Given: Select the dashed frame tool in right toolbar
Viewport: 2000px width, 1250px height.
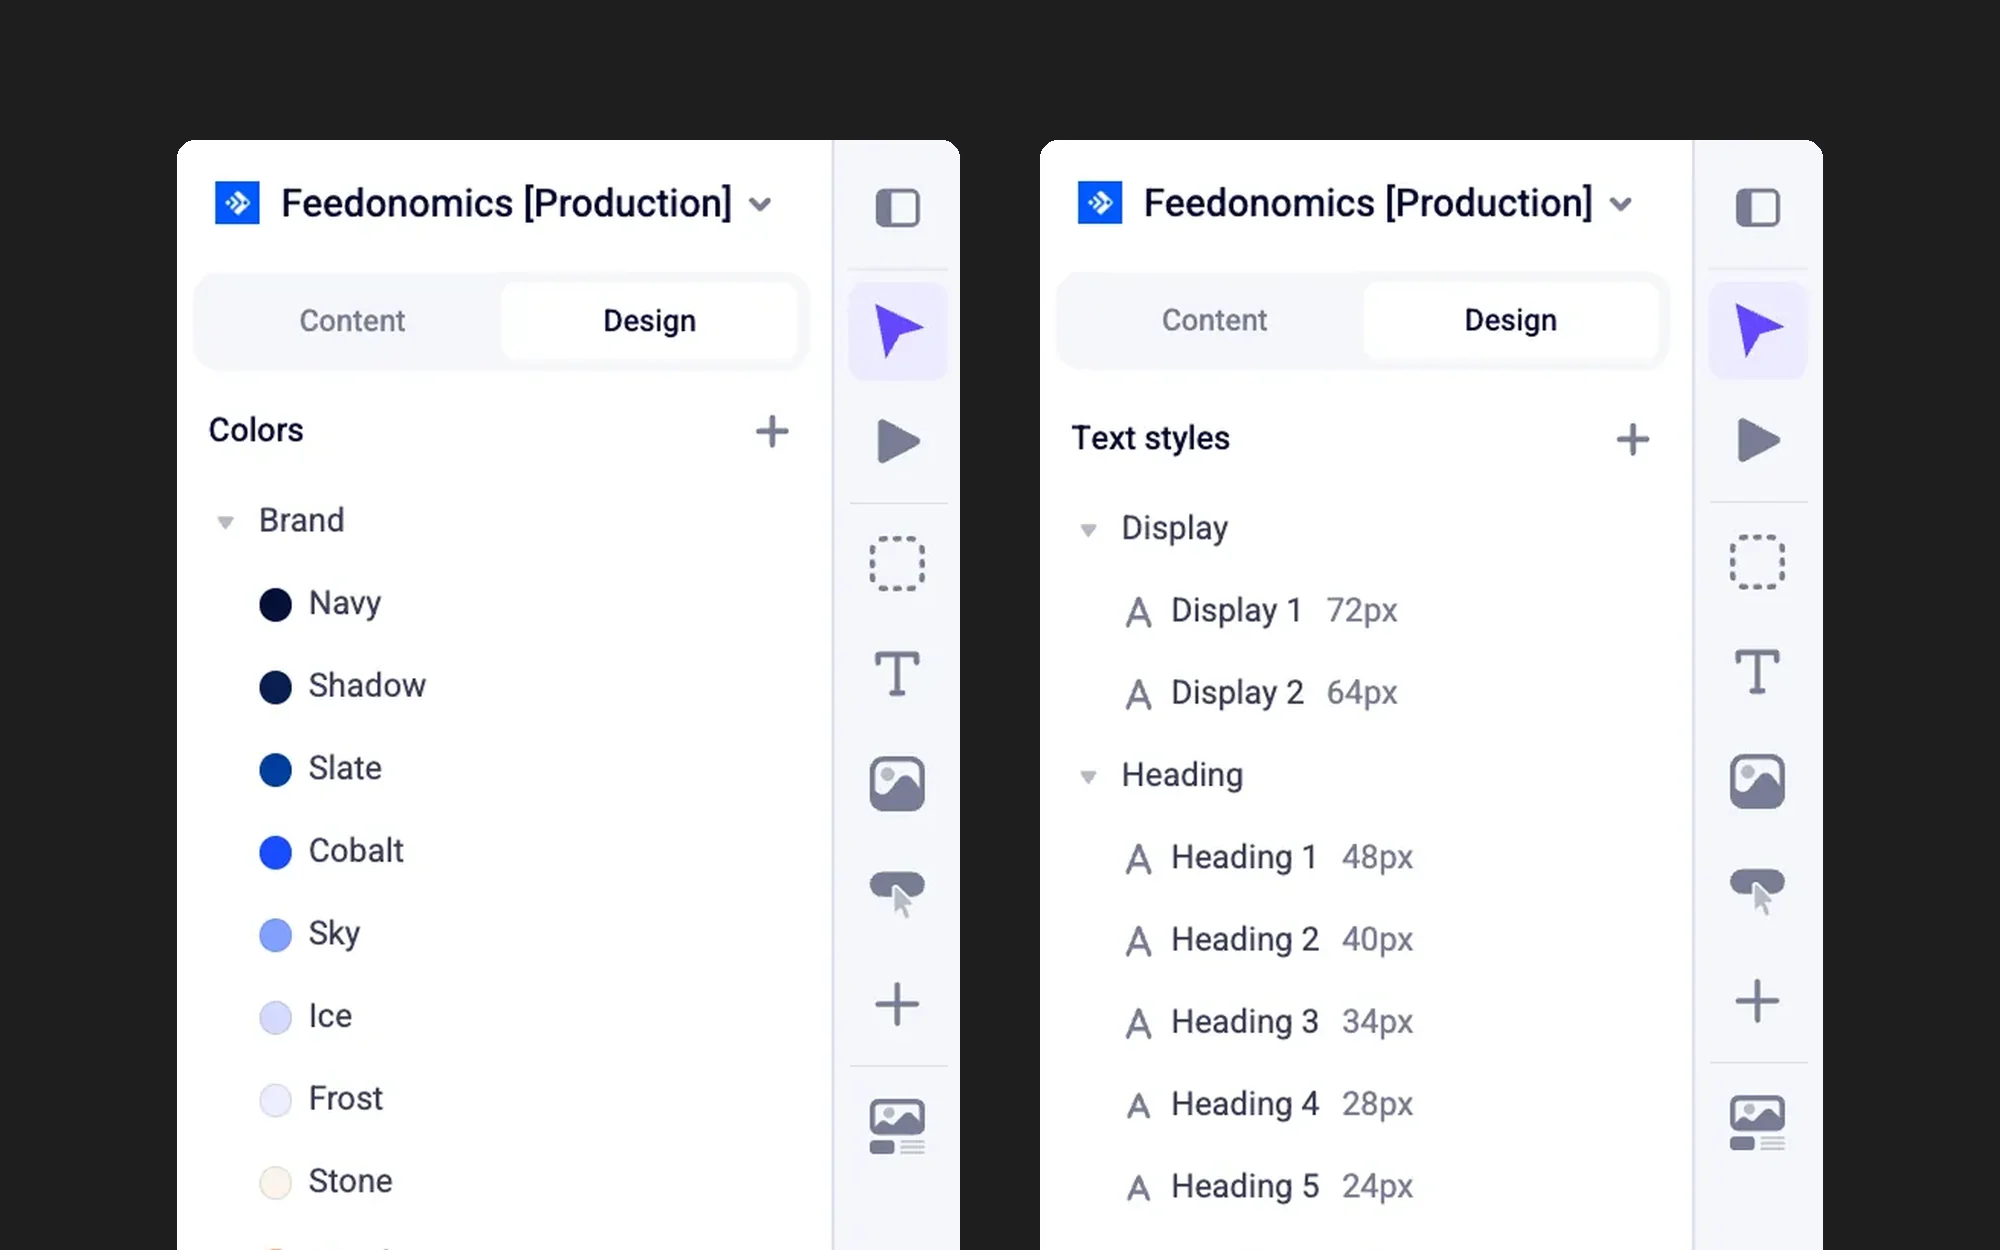Looking at the screenshot, I should click(1757, 562).
